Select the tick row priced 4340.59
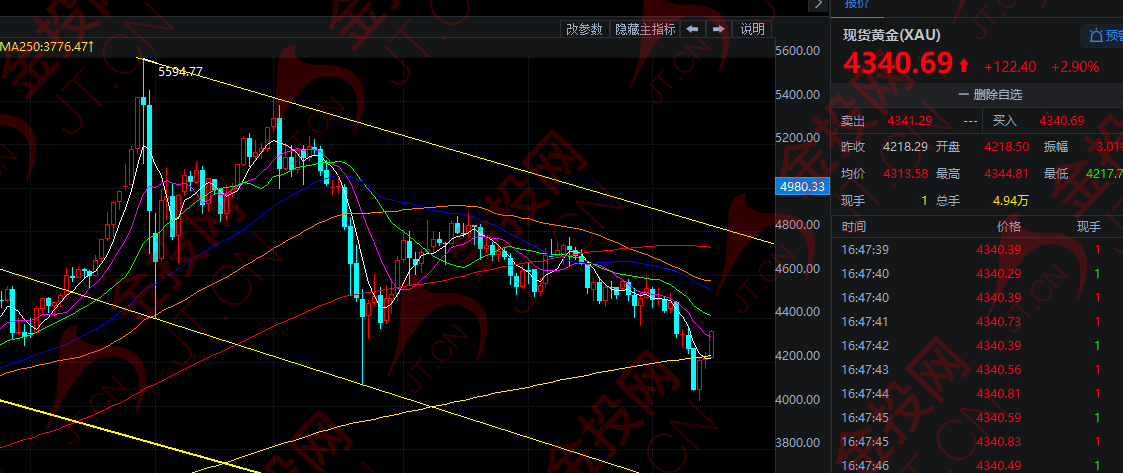The height and width of the screenshot is (473, 1123). tap(977, 418)
